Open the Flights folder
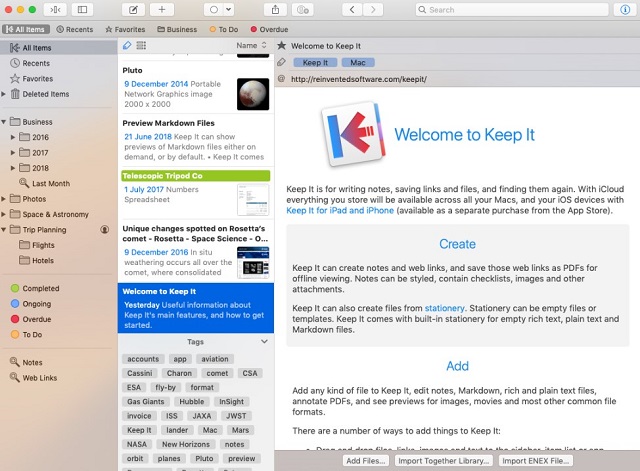Viewport: 640px width, 471px height. click(43, 245)
